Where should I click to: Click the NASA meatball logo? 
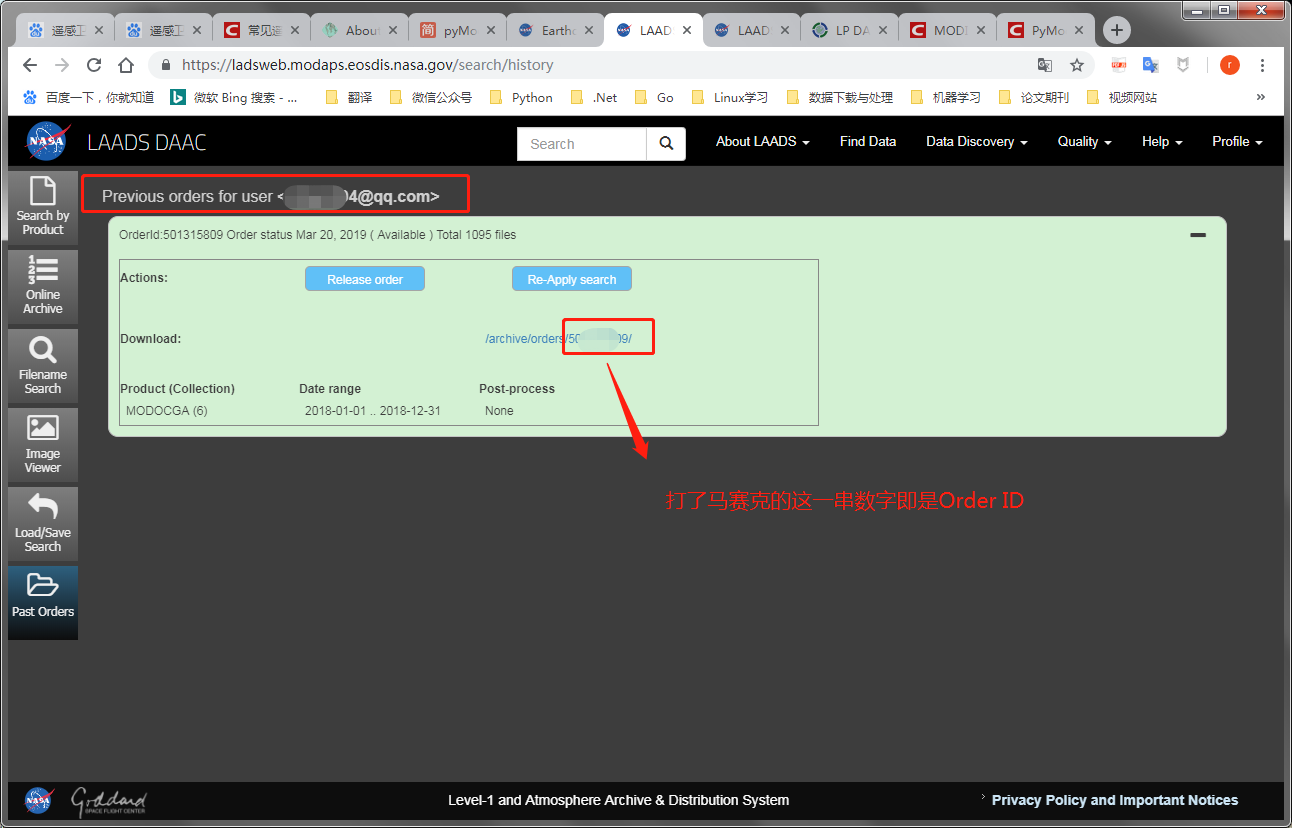(46, 140)
